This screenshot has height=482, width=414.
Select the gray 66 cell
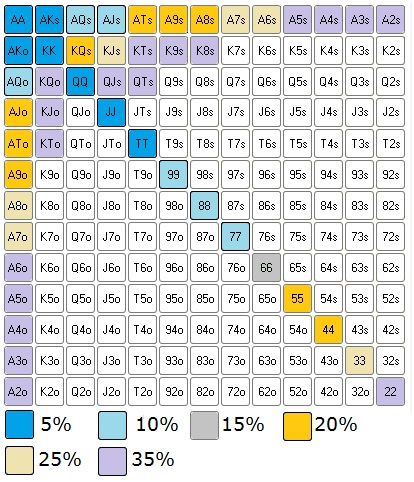point(266,267)
